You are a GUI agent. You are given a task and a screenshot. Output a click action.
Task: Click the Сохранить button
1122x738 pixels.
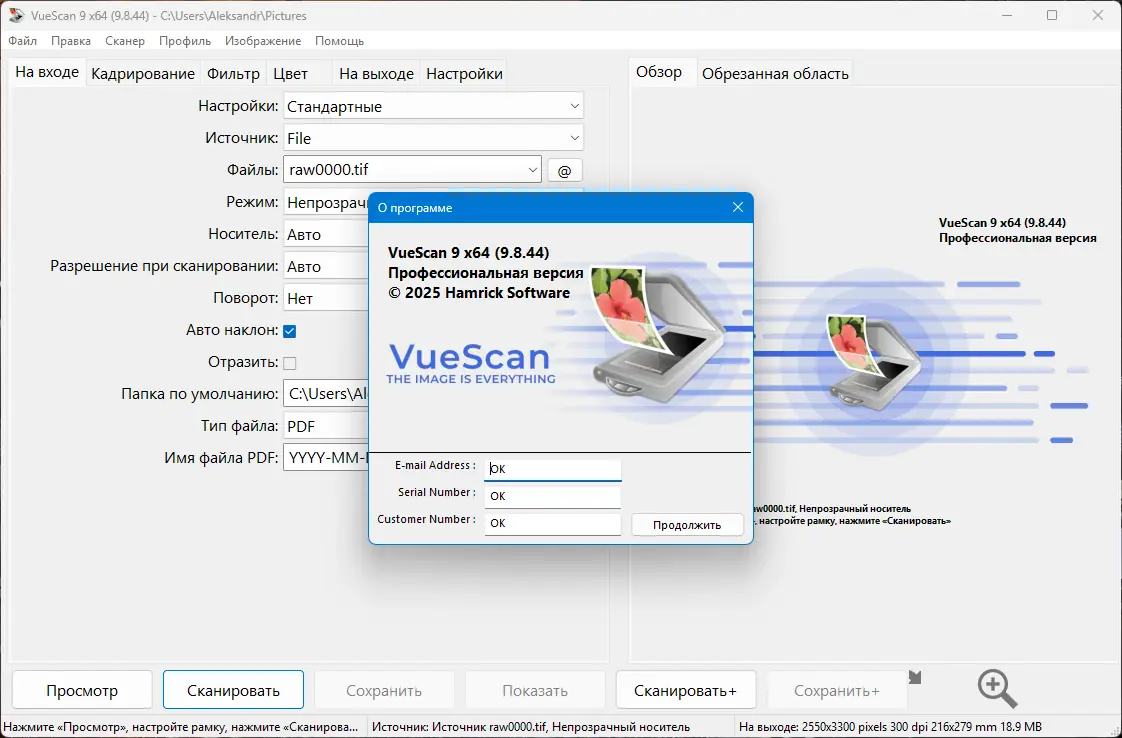[x=384, y=690]
